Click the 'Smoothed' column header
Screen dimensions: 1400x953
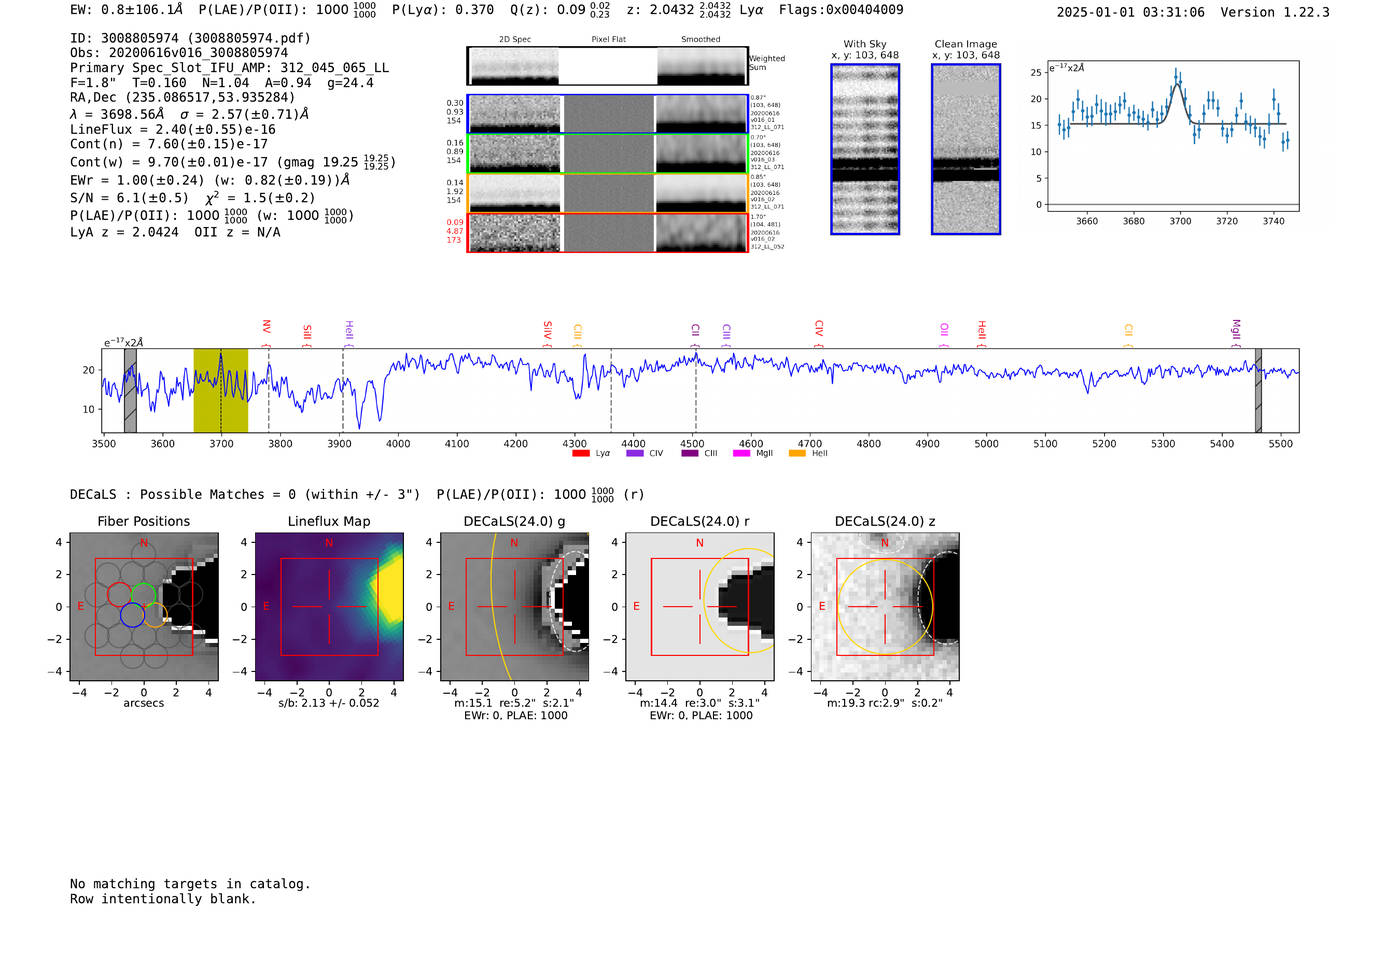[700, 40]
